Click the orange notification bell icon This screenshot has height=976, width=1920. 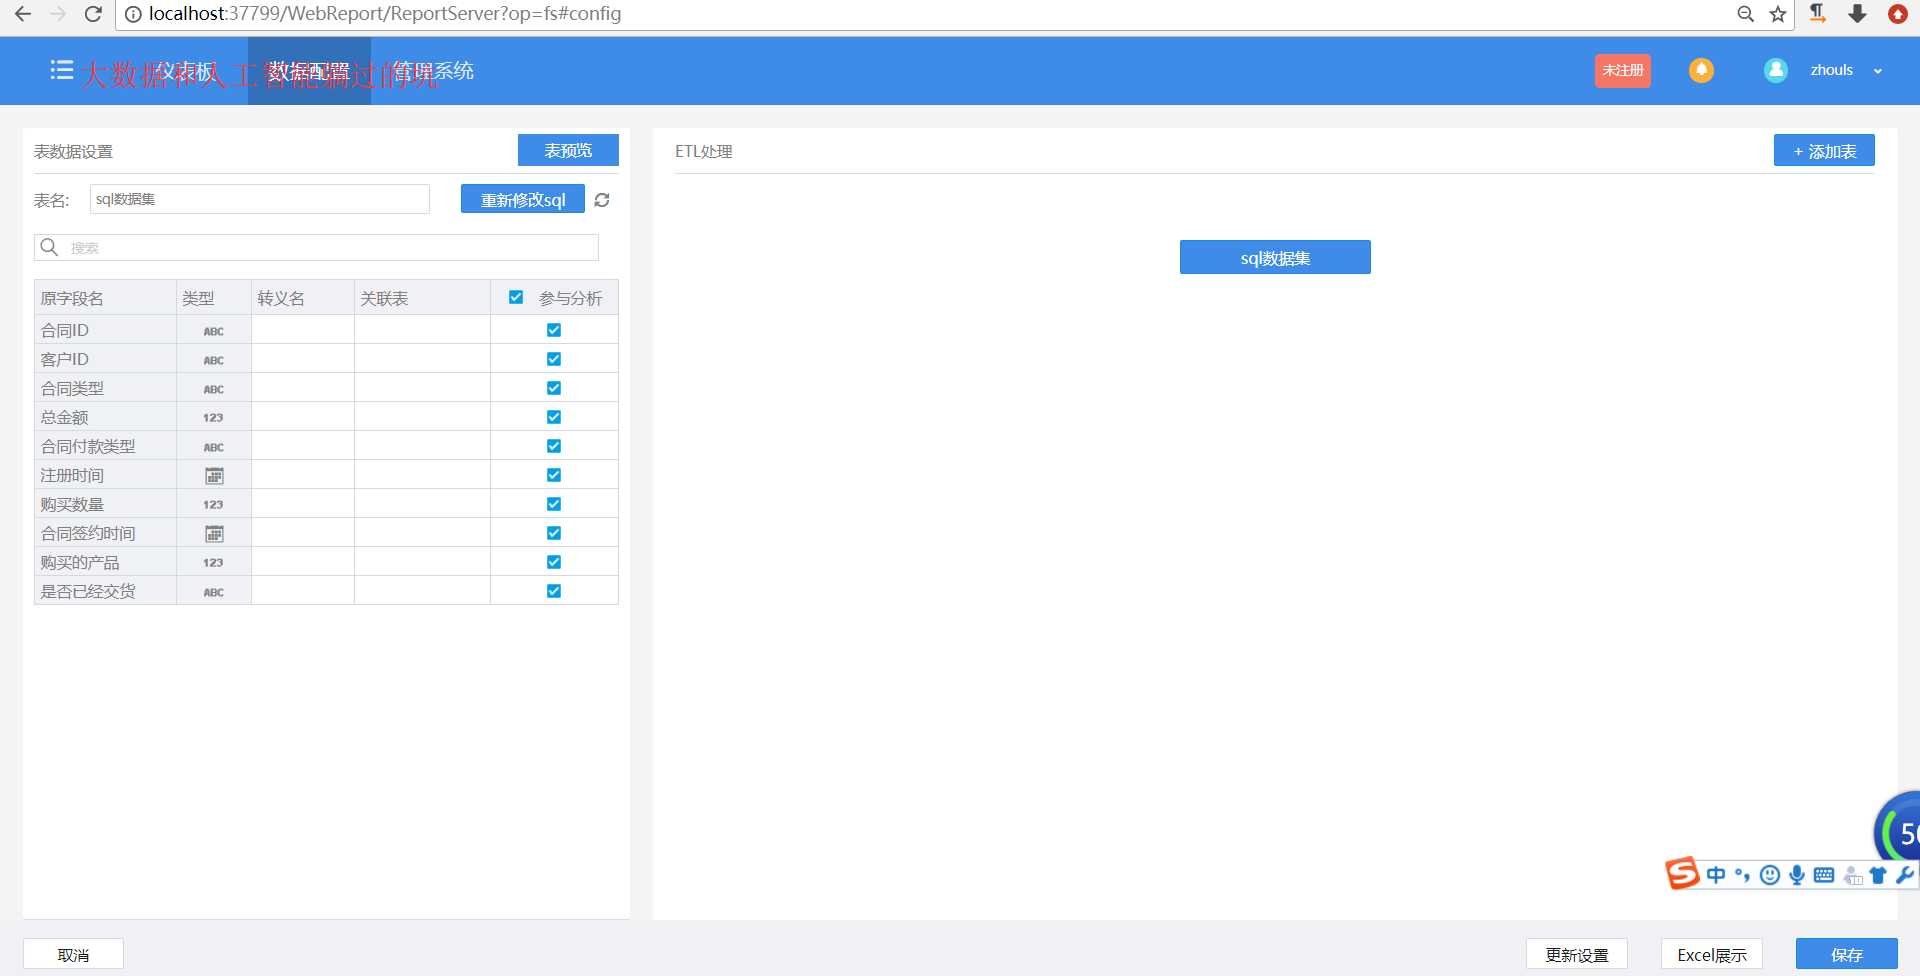(x=1701, y=70)
